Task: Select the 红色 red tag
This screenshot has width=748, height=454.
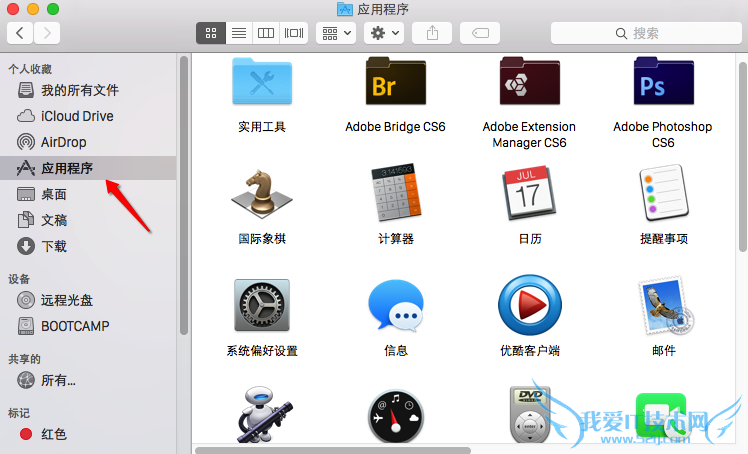Action: tap(88, 434)
